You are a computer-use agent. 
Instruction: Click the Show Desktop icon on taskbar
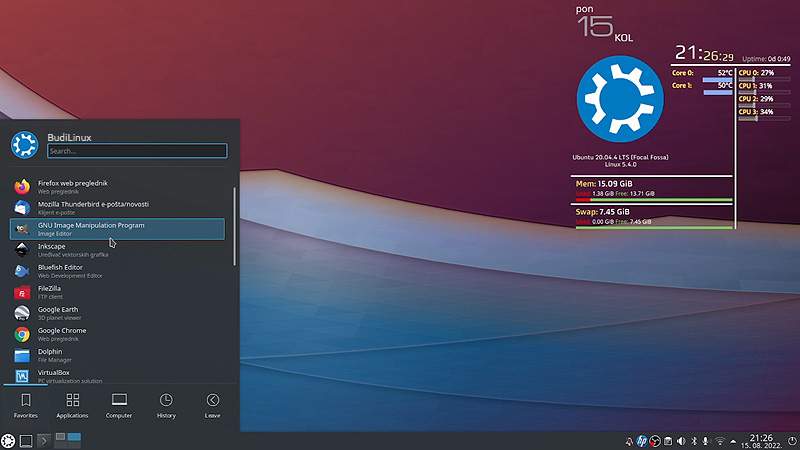pos(26,440)
